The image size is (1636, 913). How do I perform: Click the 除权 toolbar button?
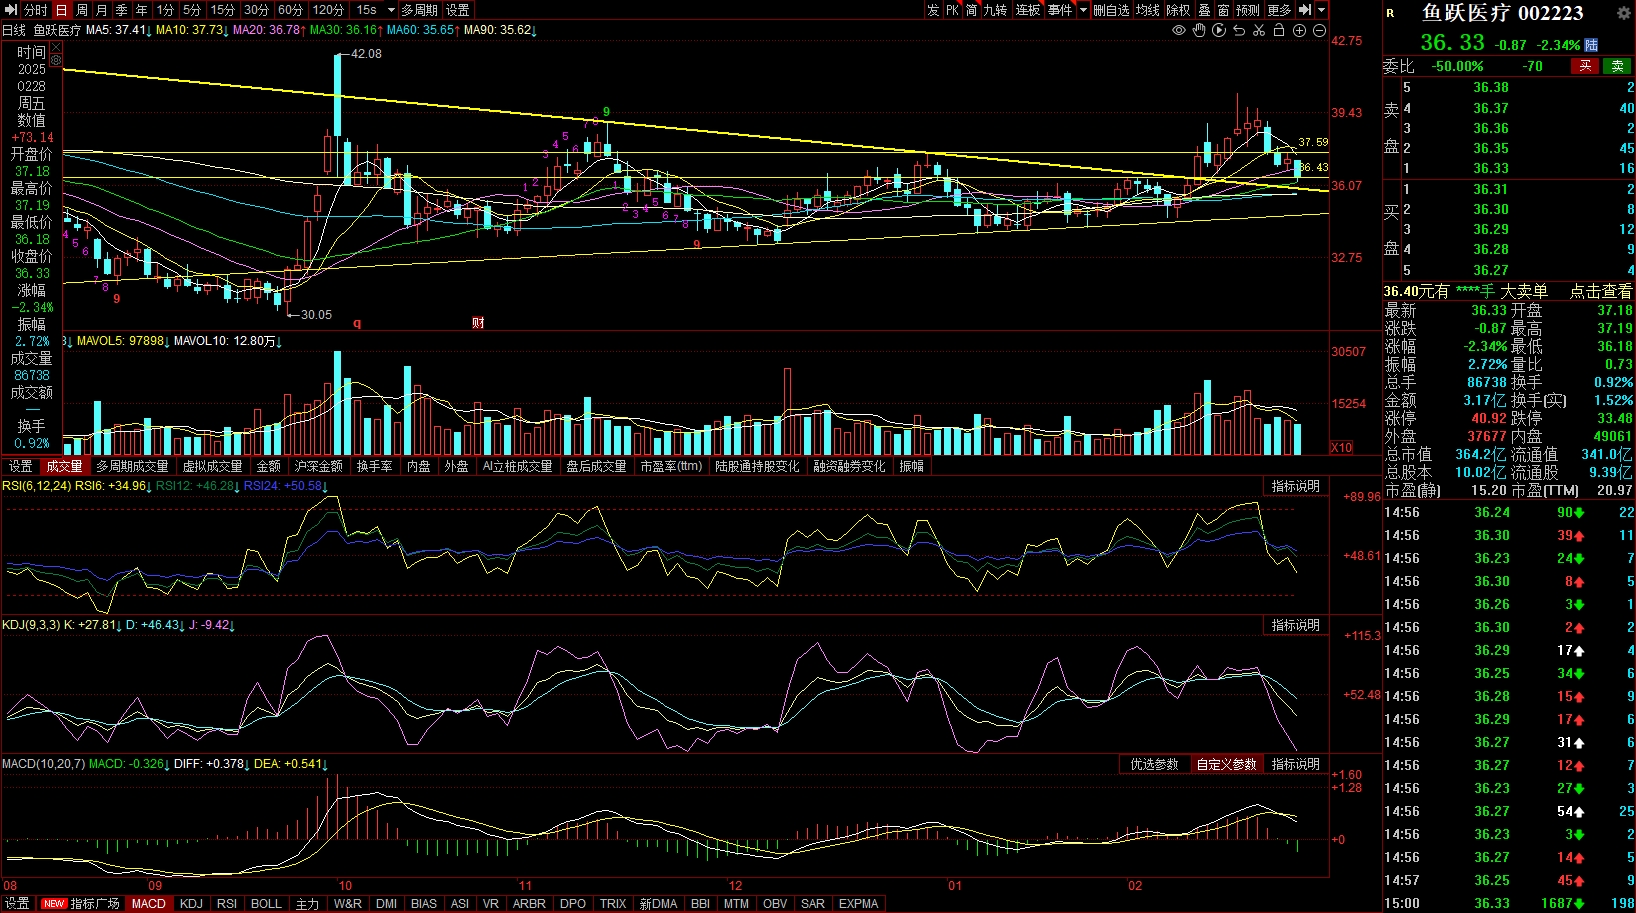(x=1178, y=10)
